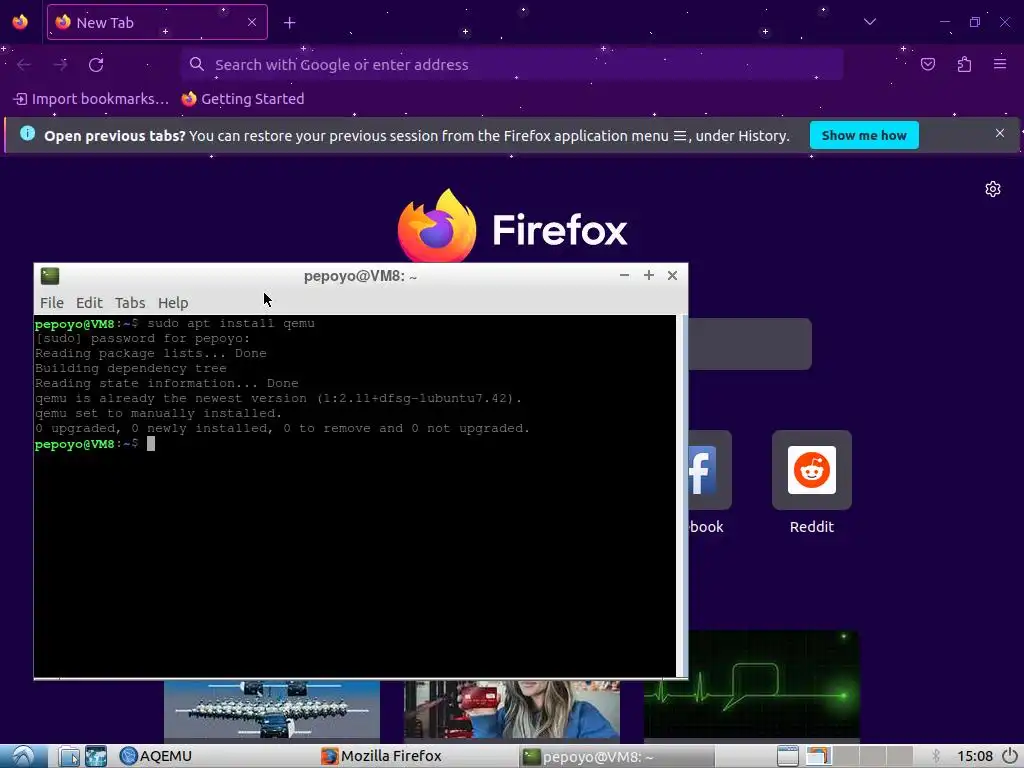Open the power logout icon in taskbar
This screenshot has width=1024, height=768.
click(1010, 756)
